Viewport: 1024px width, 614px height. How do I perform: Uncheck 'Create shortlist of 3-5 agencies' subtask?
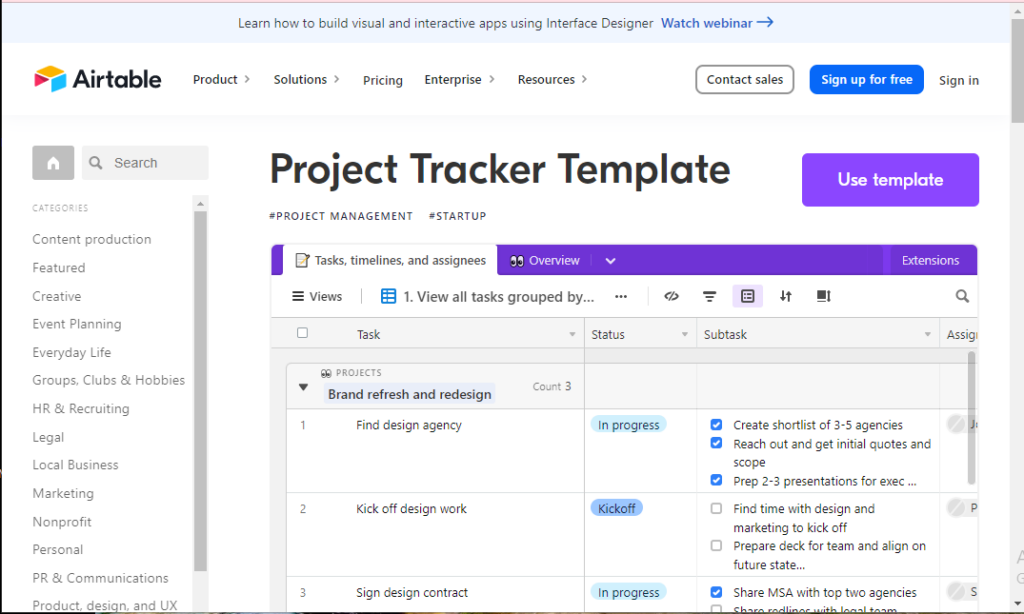[x=716, y=425]
